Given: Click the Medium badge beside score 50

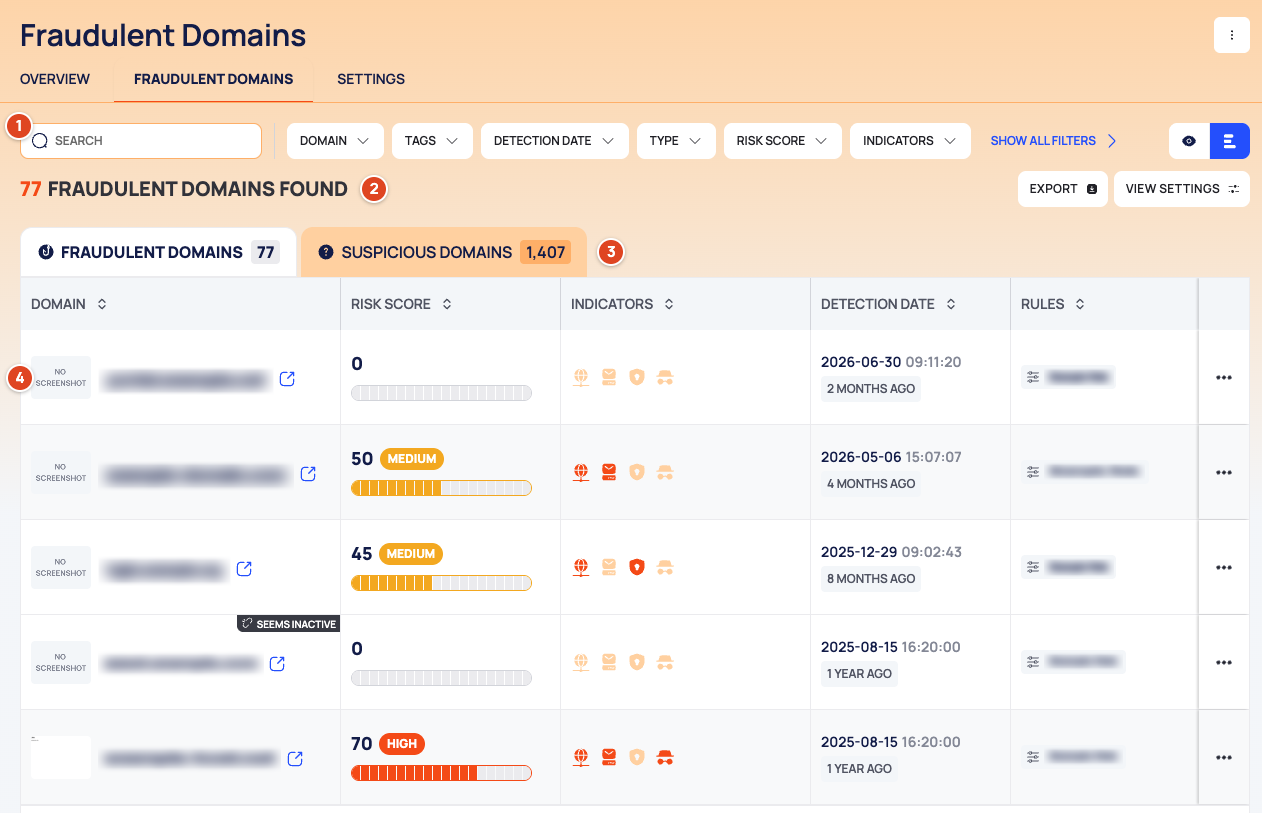Looking at the screenshot, I should pyautogui.click(x=412, y=459).
